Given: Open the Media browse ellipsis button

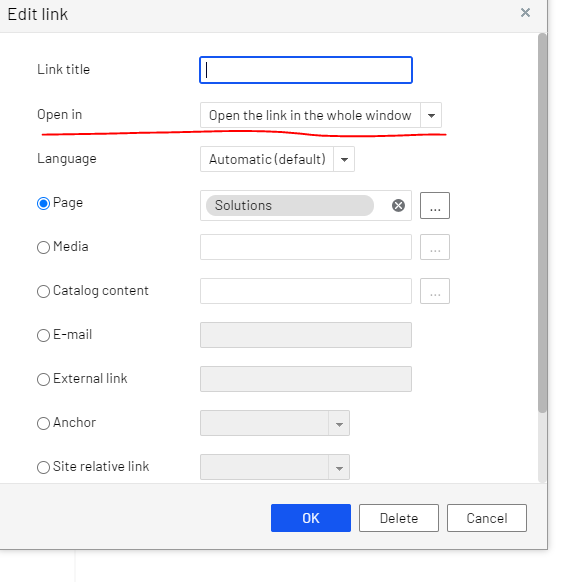Looking at the screenshot, I should tap(435, 247).
